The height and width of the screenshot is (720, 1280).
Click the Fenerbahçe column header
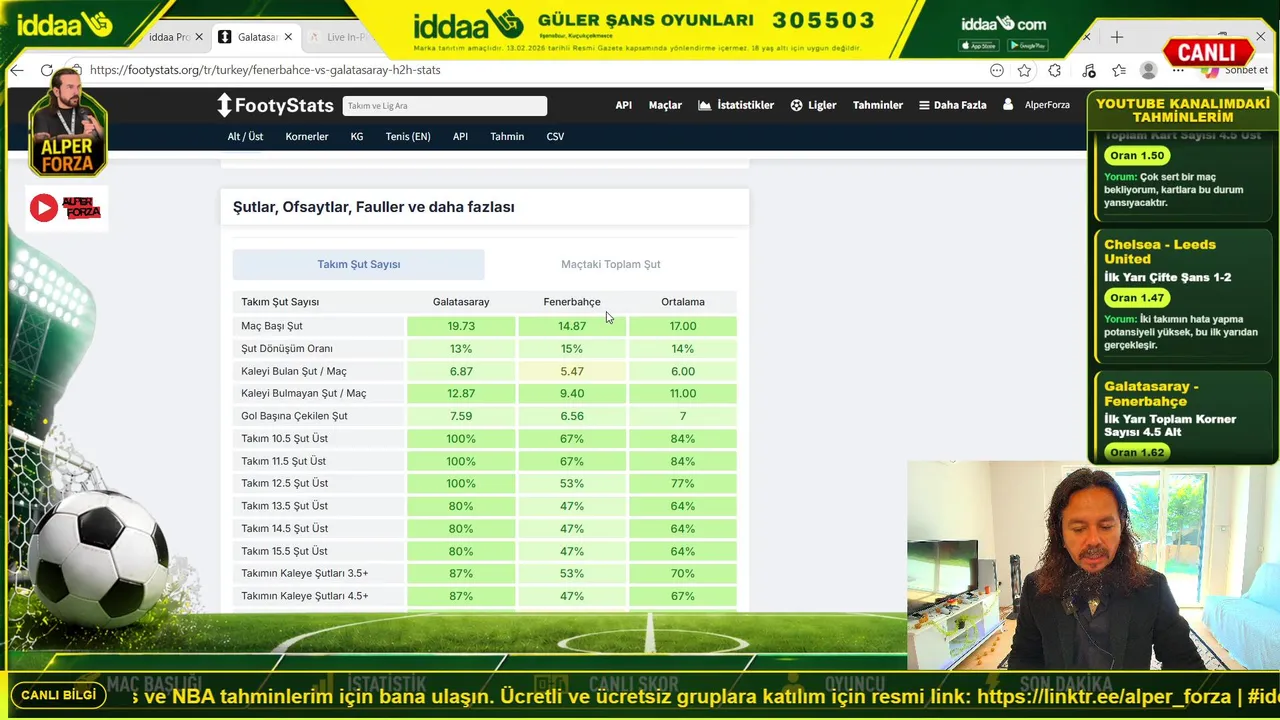point(572,302)
